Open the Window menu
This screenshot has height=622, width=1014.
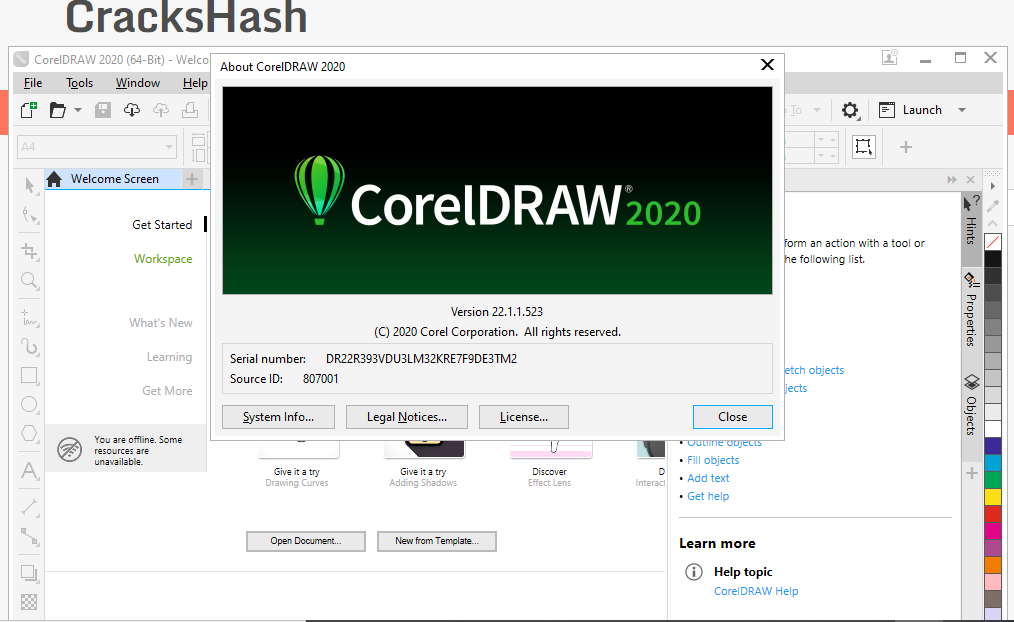[x=137, y=82]
